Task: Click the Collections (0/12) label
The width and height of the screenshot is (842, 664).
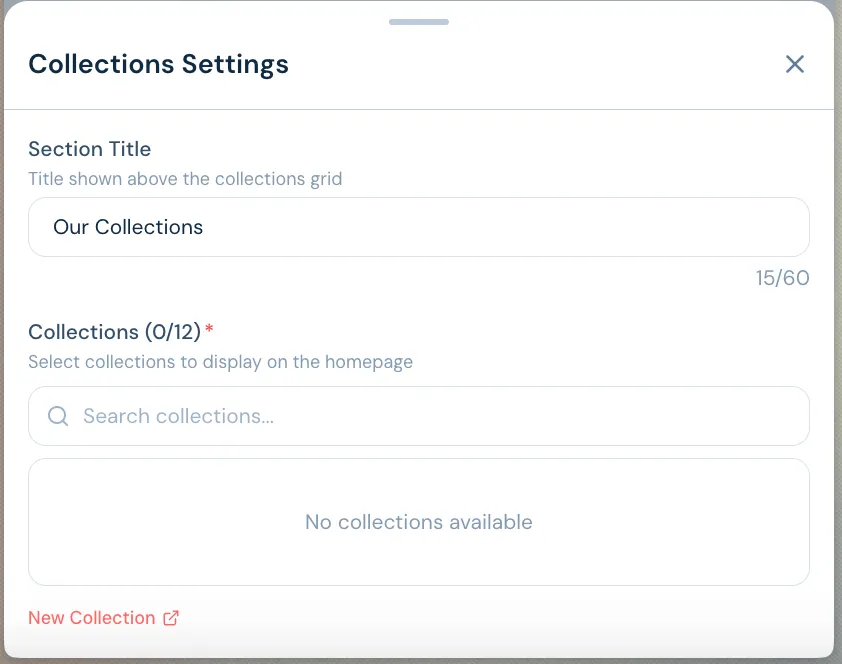Action: [x=114, y=332]
